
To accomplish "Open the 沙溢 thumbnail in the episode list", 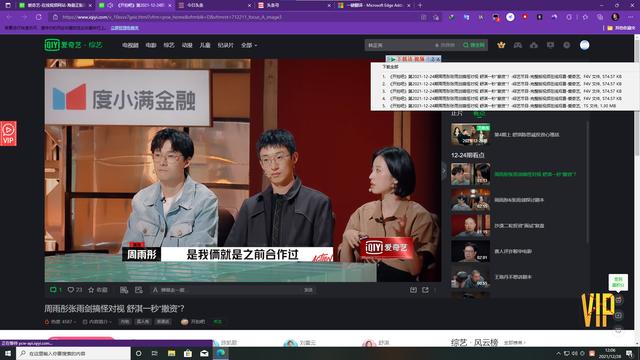I will 470,226.
